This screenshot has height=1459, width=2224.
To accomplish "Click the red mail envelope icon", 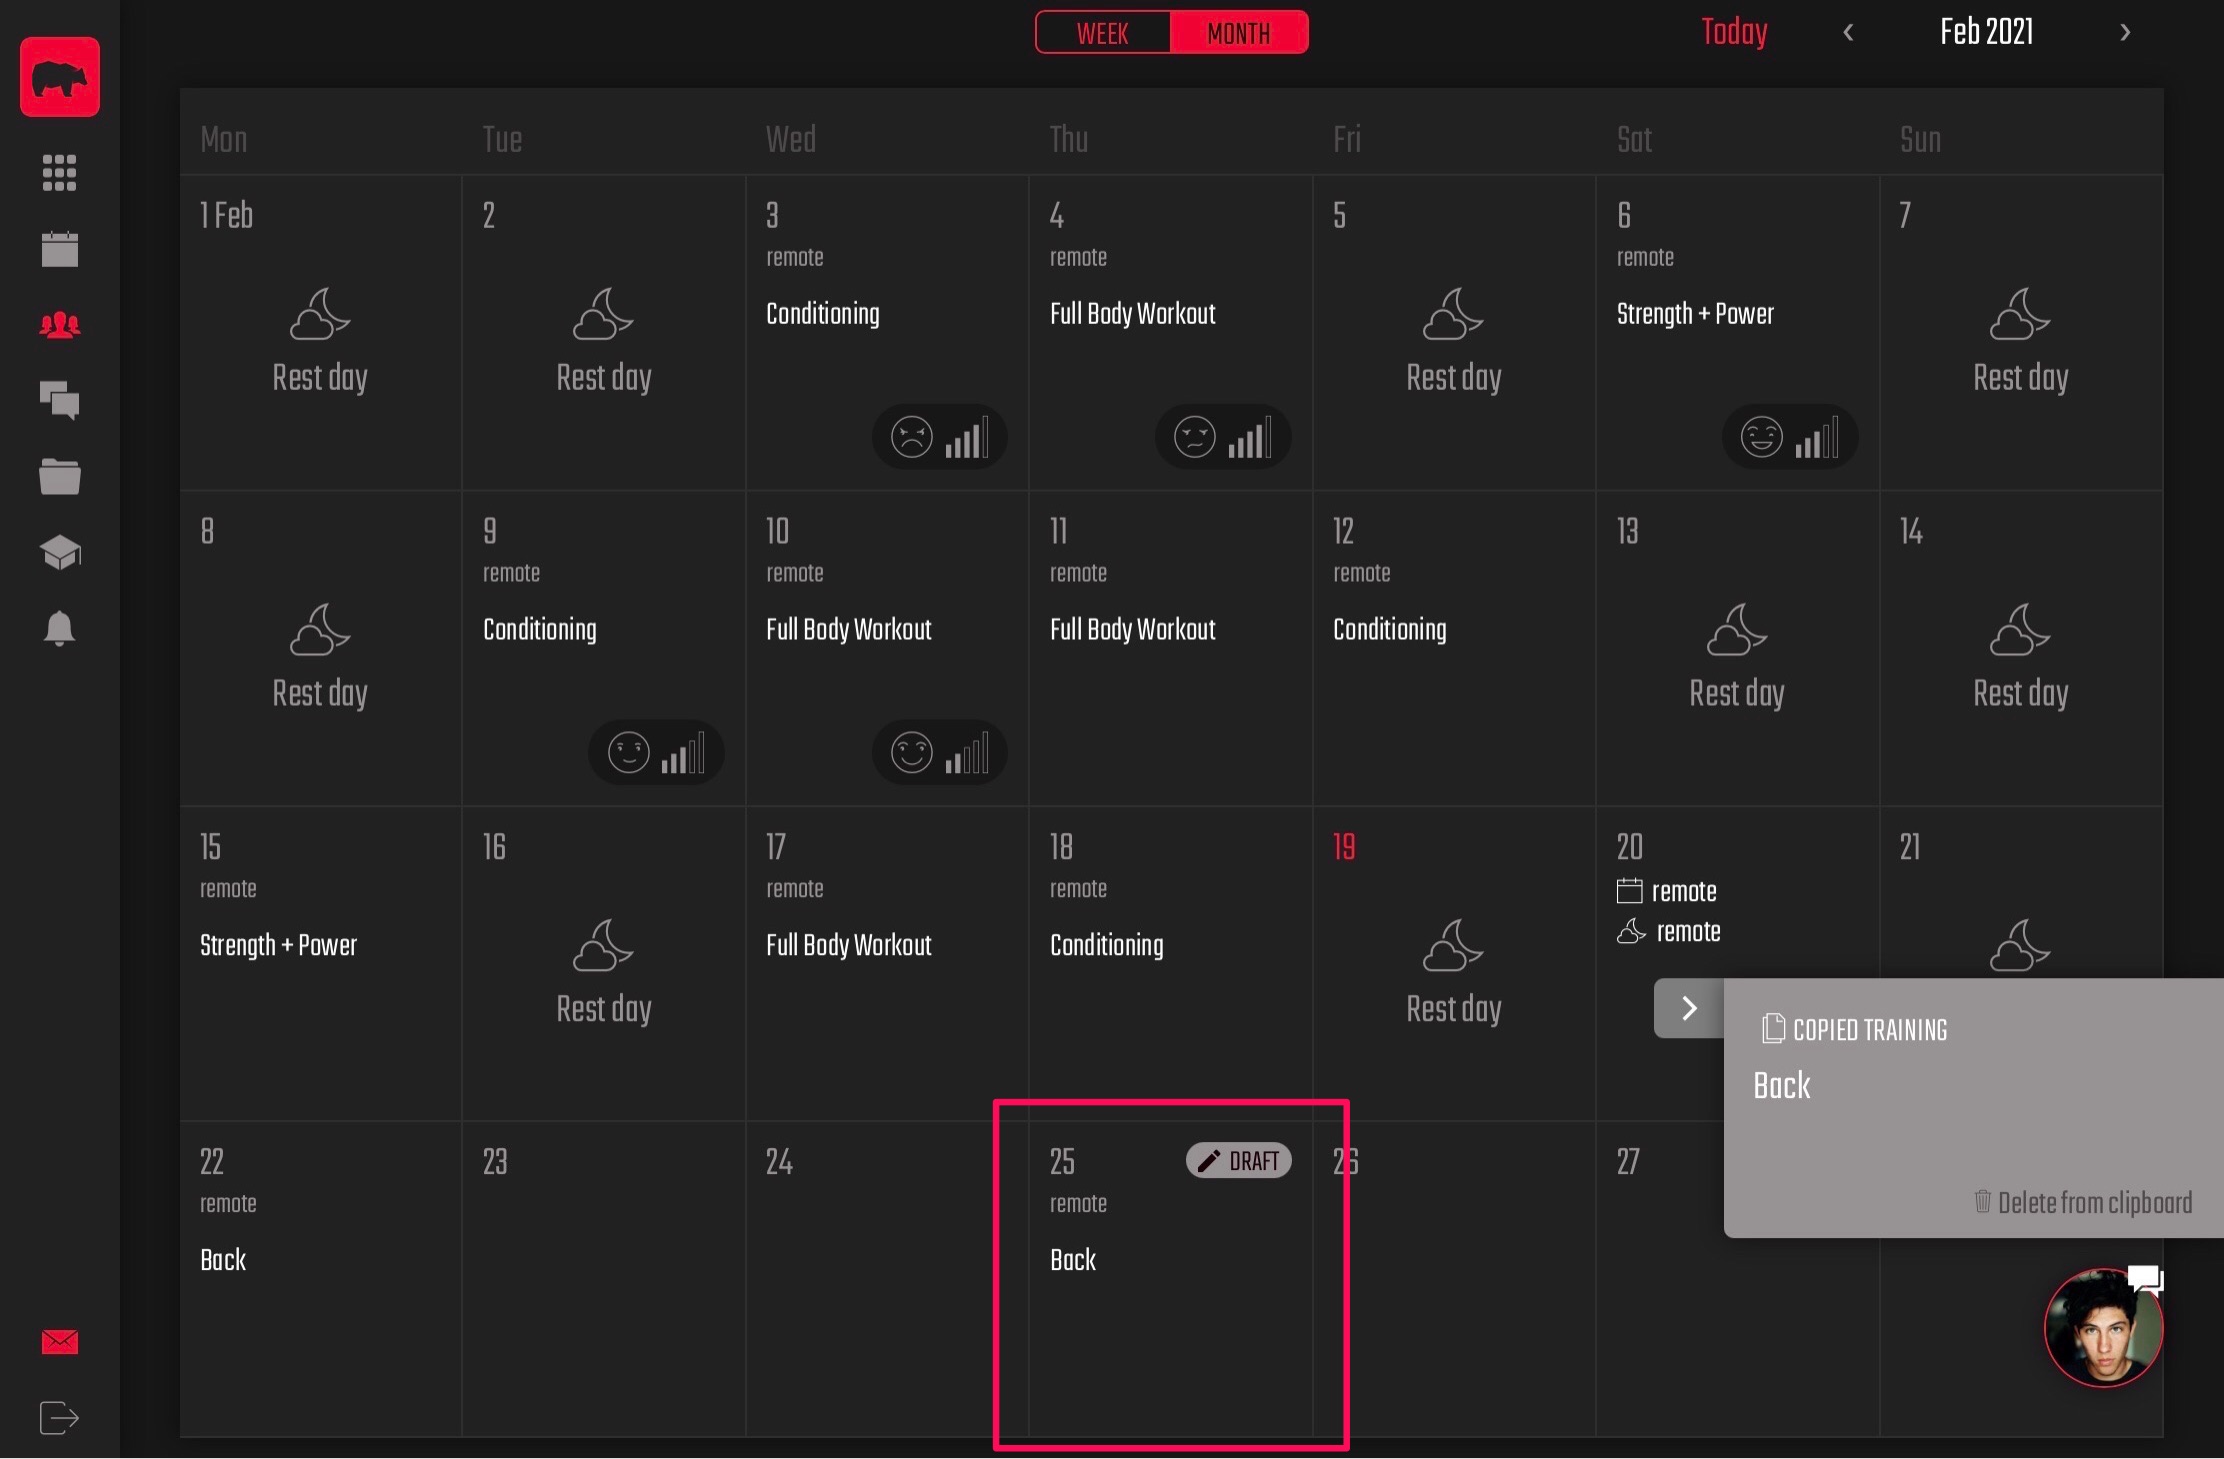I will click(x=59, y=1342).
